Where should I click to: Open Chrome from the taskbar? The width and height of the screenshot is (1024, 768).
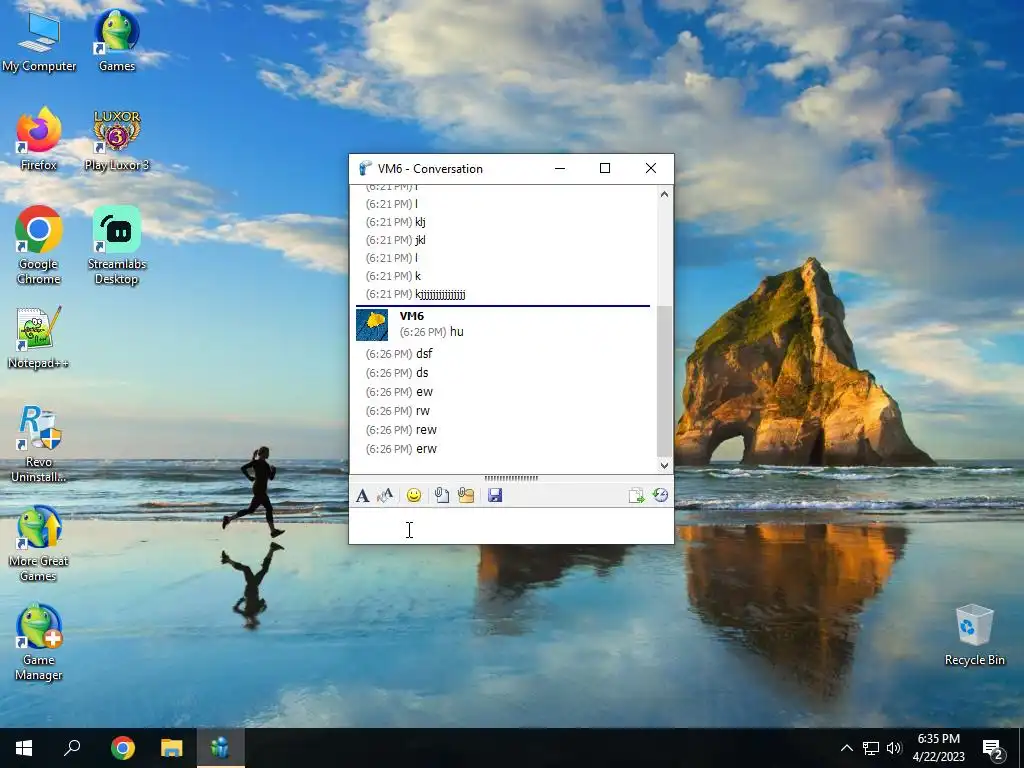click(122, 748)
